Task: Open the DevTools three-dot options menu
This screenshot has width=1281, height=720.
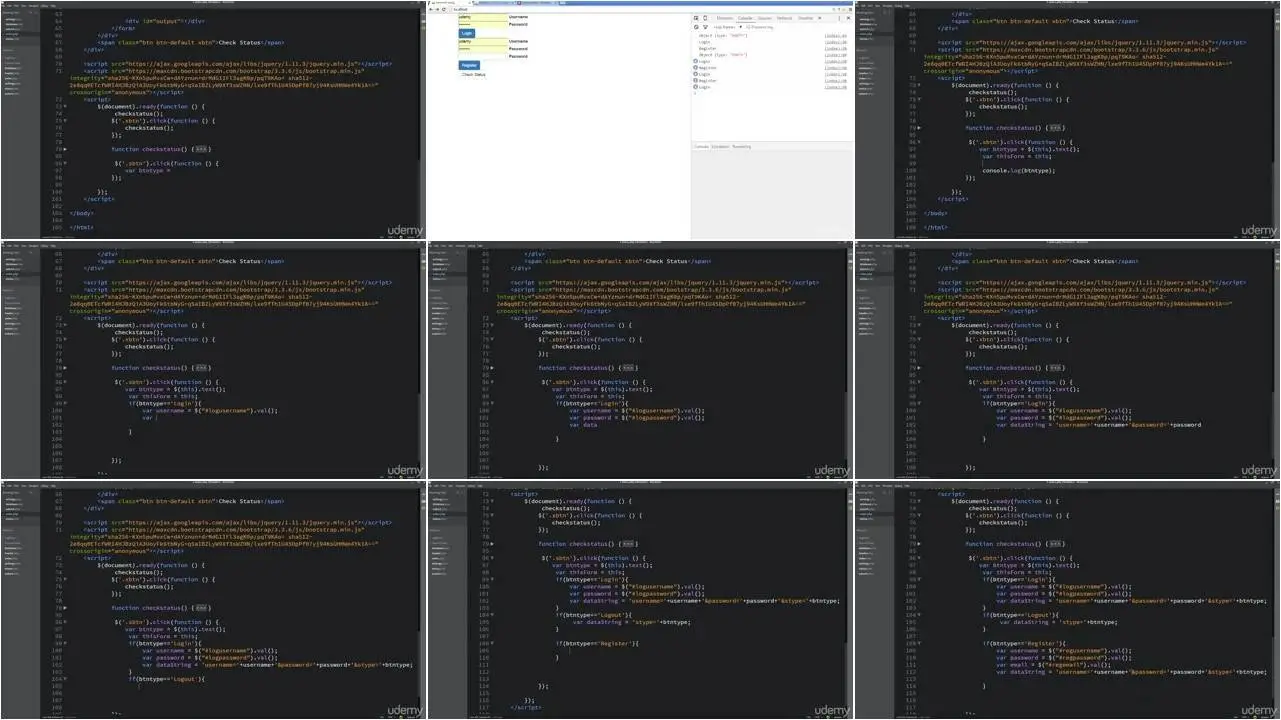Action: [839, 18]
